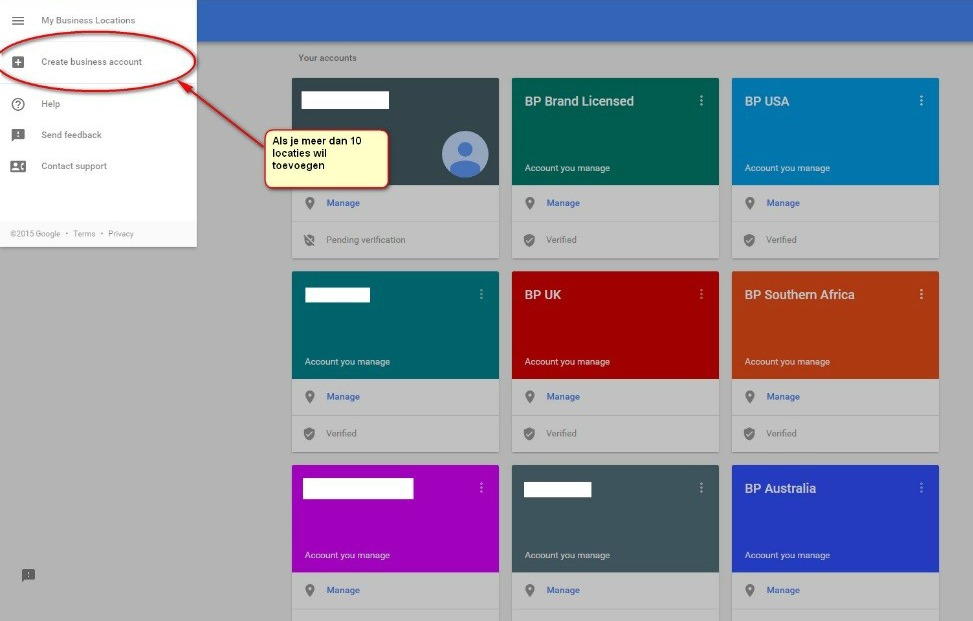The height and width of the screenshot is (621, 973).
Task: Click Manage under BP USA
Action: coord(783,203)
